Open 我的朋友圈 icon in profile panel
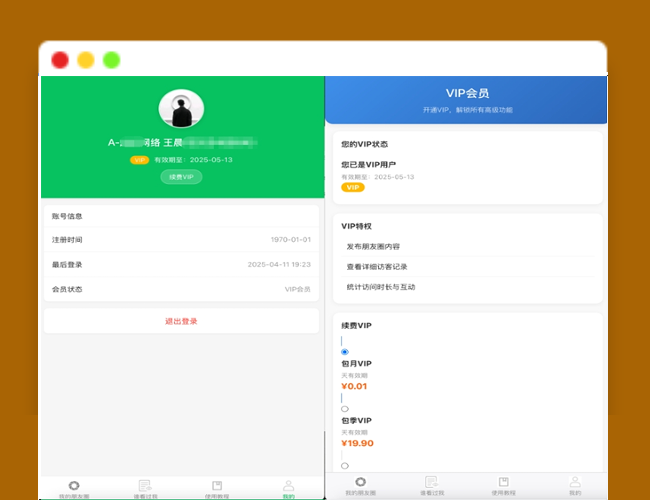Viewport: 650px width, 500px height. point(74,485)
